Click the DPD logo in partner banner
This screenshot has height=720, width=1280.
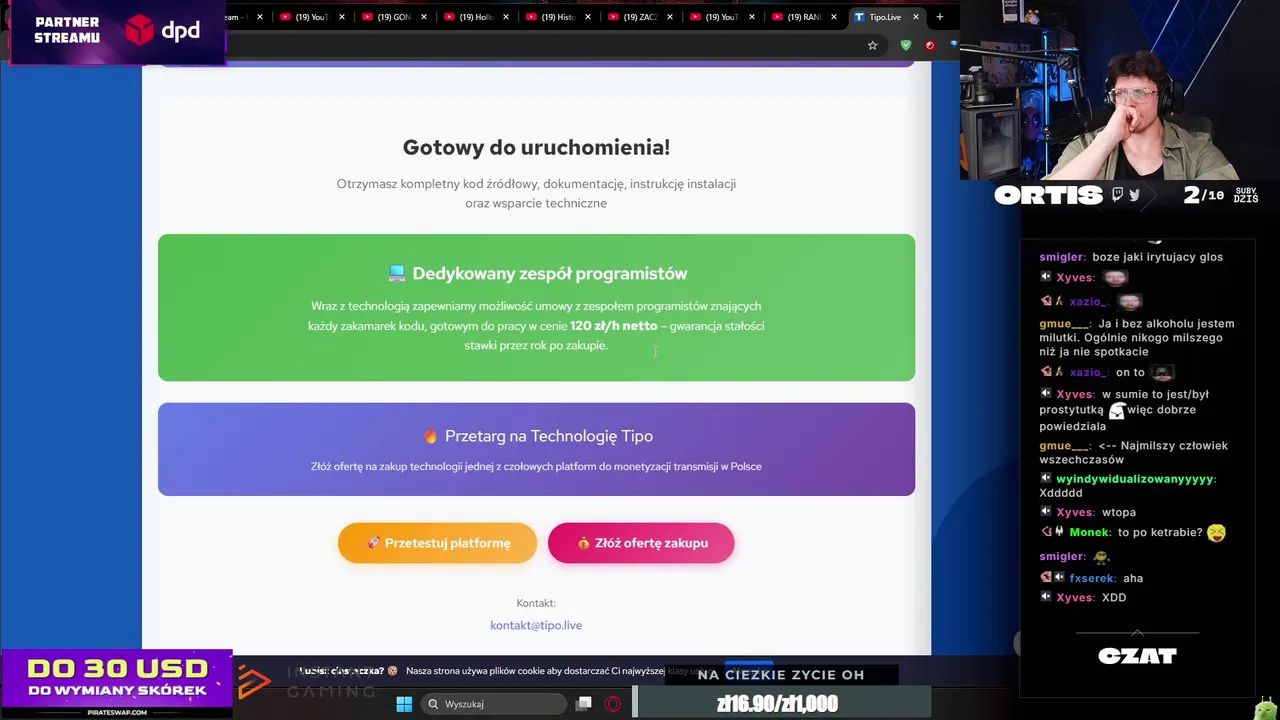[162, 31]
